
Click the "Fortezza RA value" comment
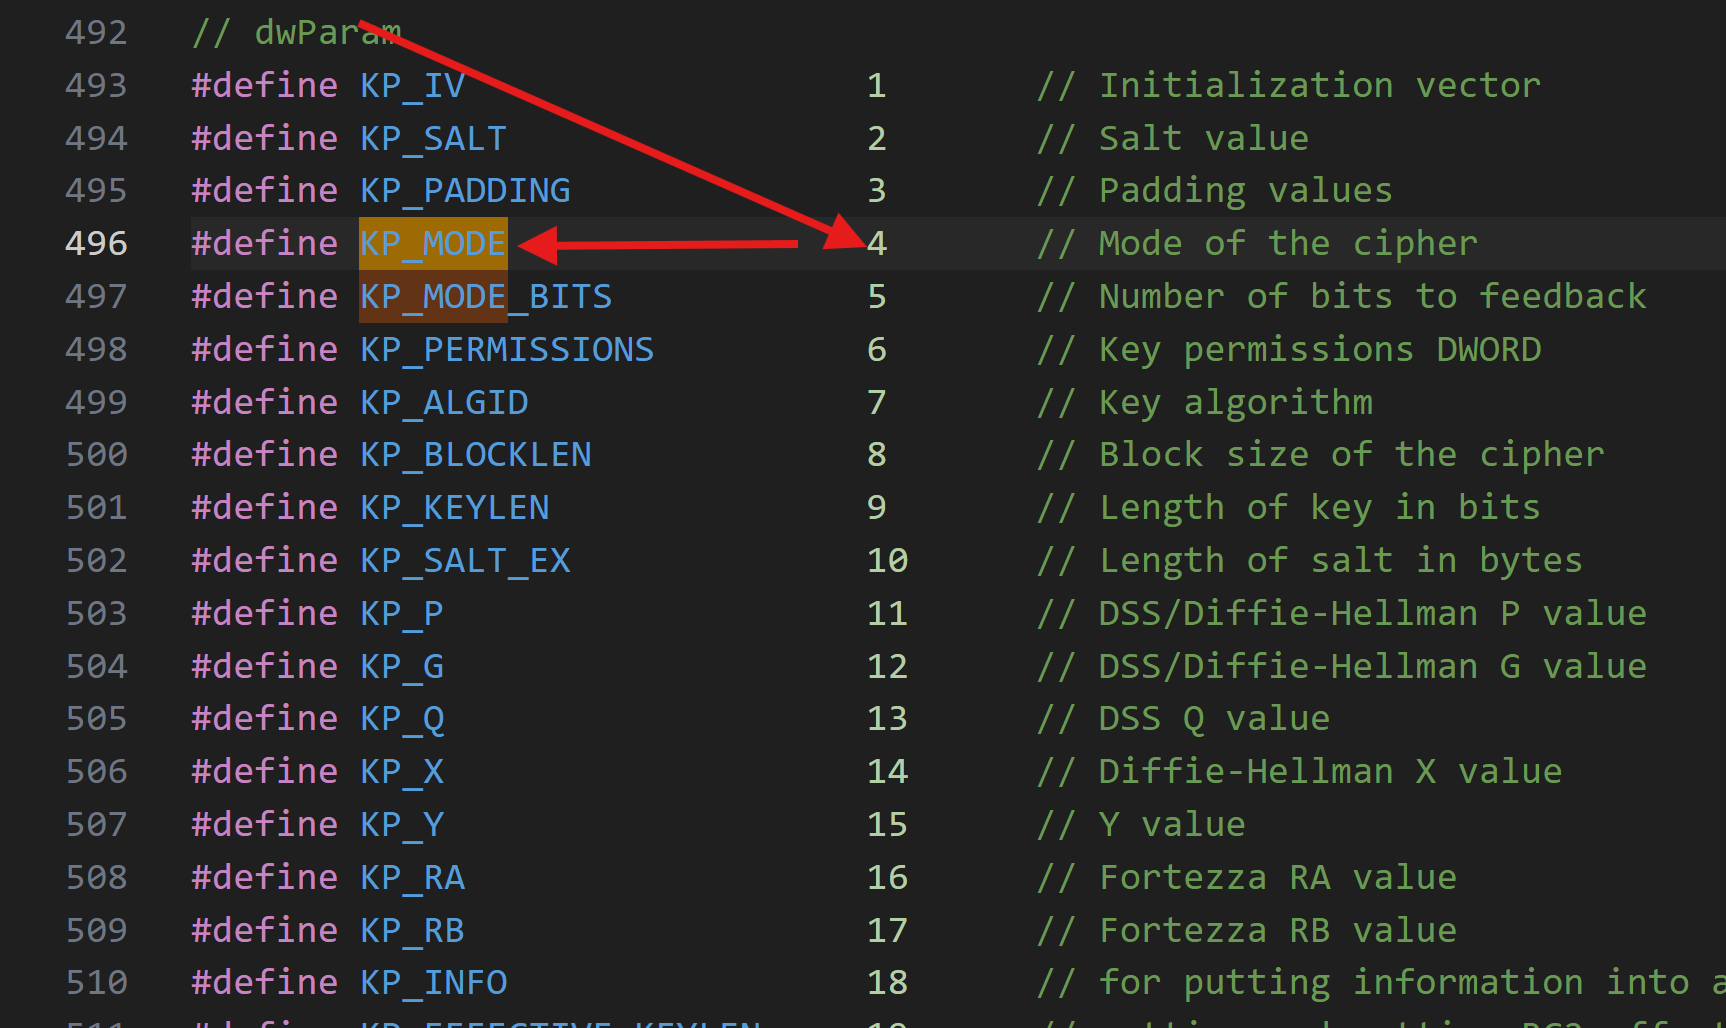click(x=1247, y=878)
